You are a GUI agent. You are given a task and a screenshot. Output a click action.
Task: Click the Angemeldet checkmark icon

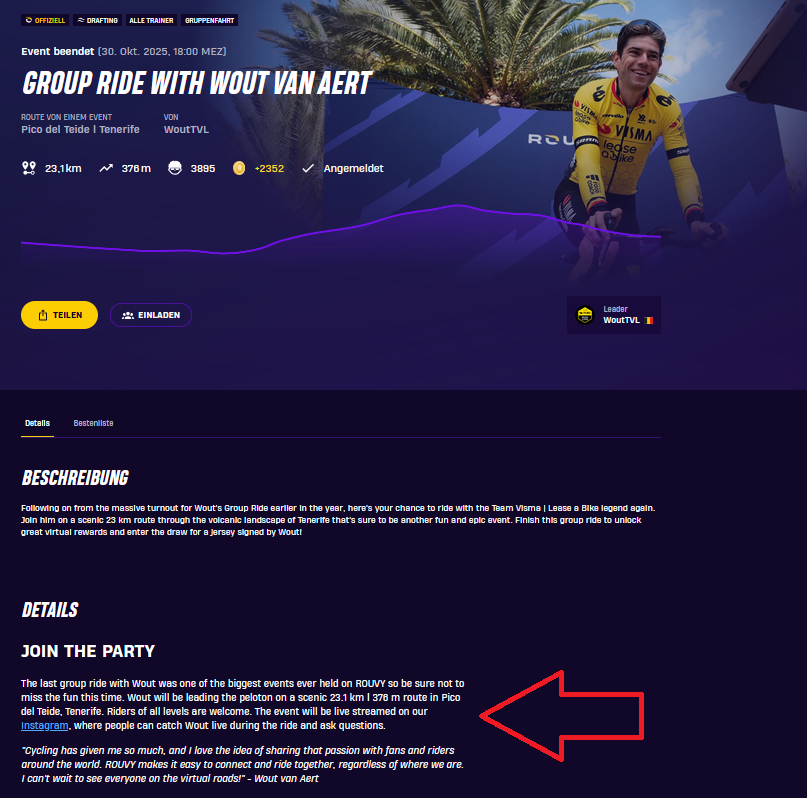[x=308, y=168]
